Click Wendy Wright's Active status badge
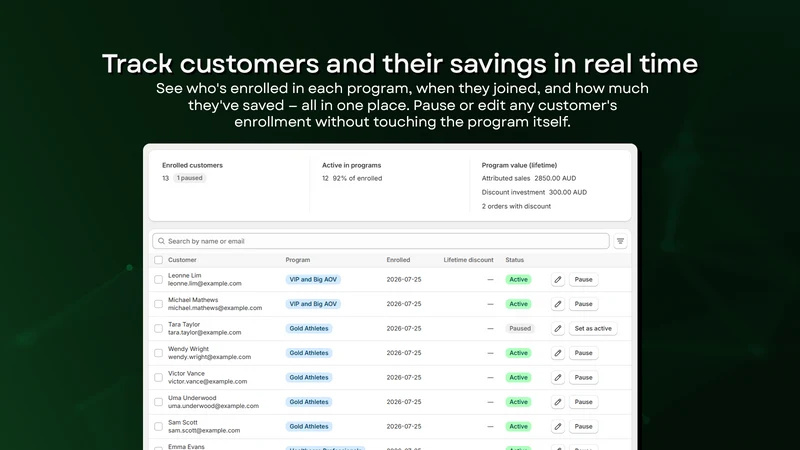Screen dimensions: 800x450 (518, 353)
